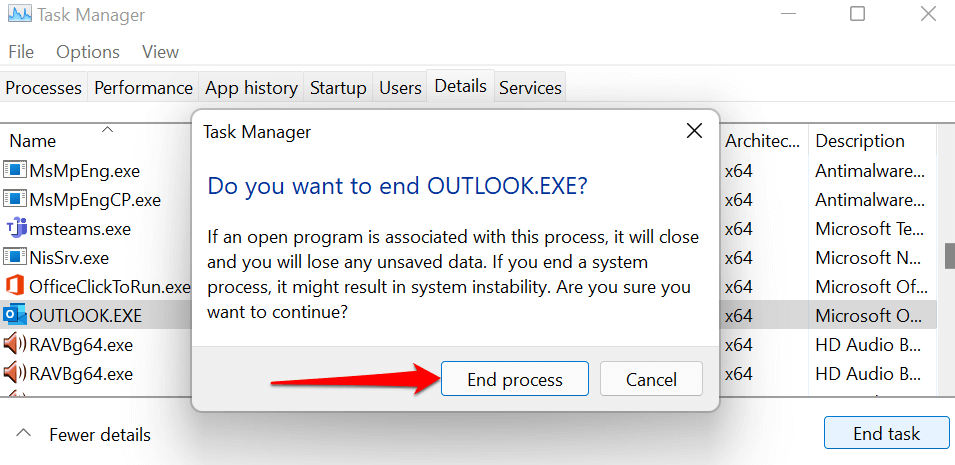955x465 pixels.
Task: Click the msteams.exe Teams icon
Action: pyautogui.click(x=15, y=228)
